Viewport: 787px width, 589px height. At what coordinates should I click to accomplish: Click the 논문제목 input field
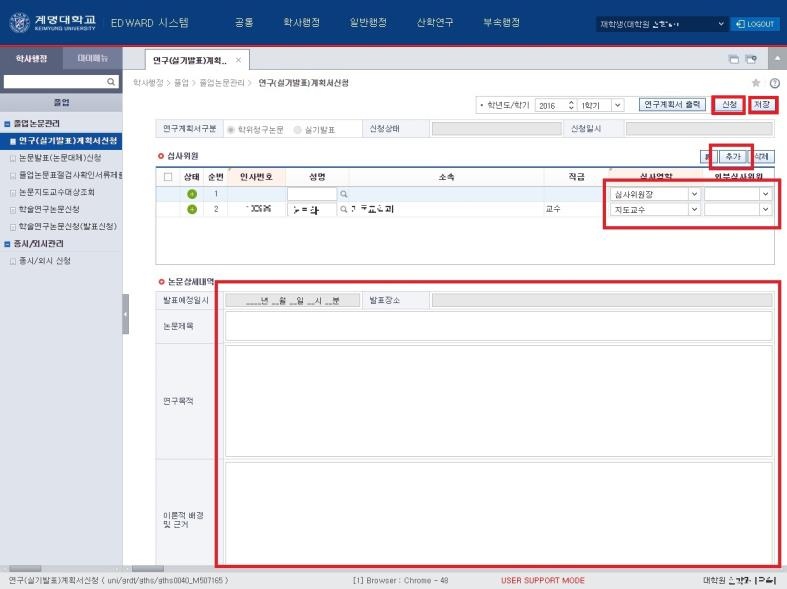pyautogui.click(x=498, y=326)
